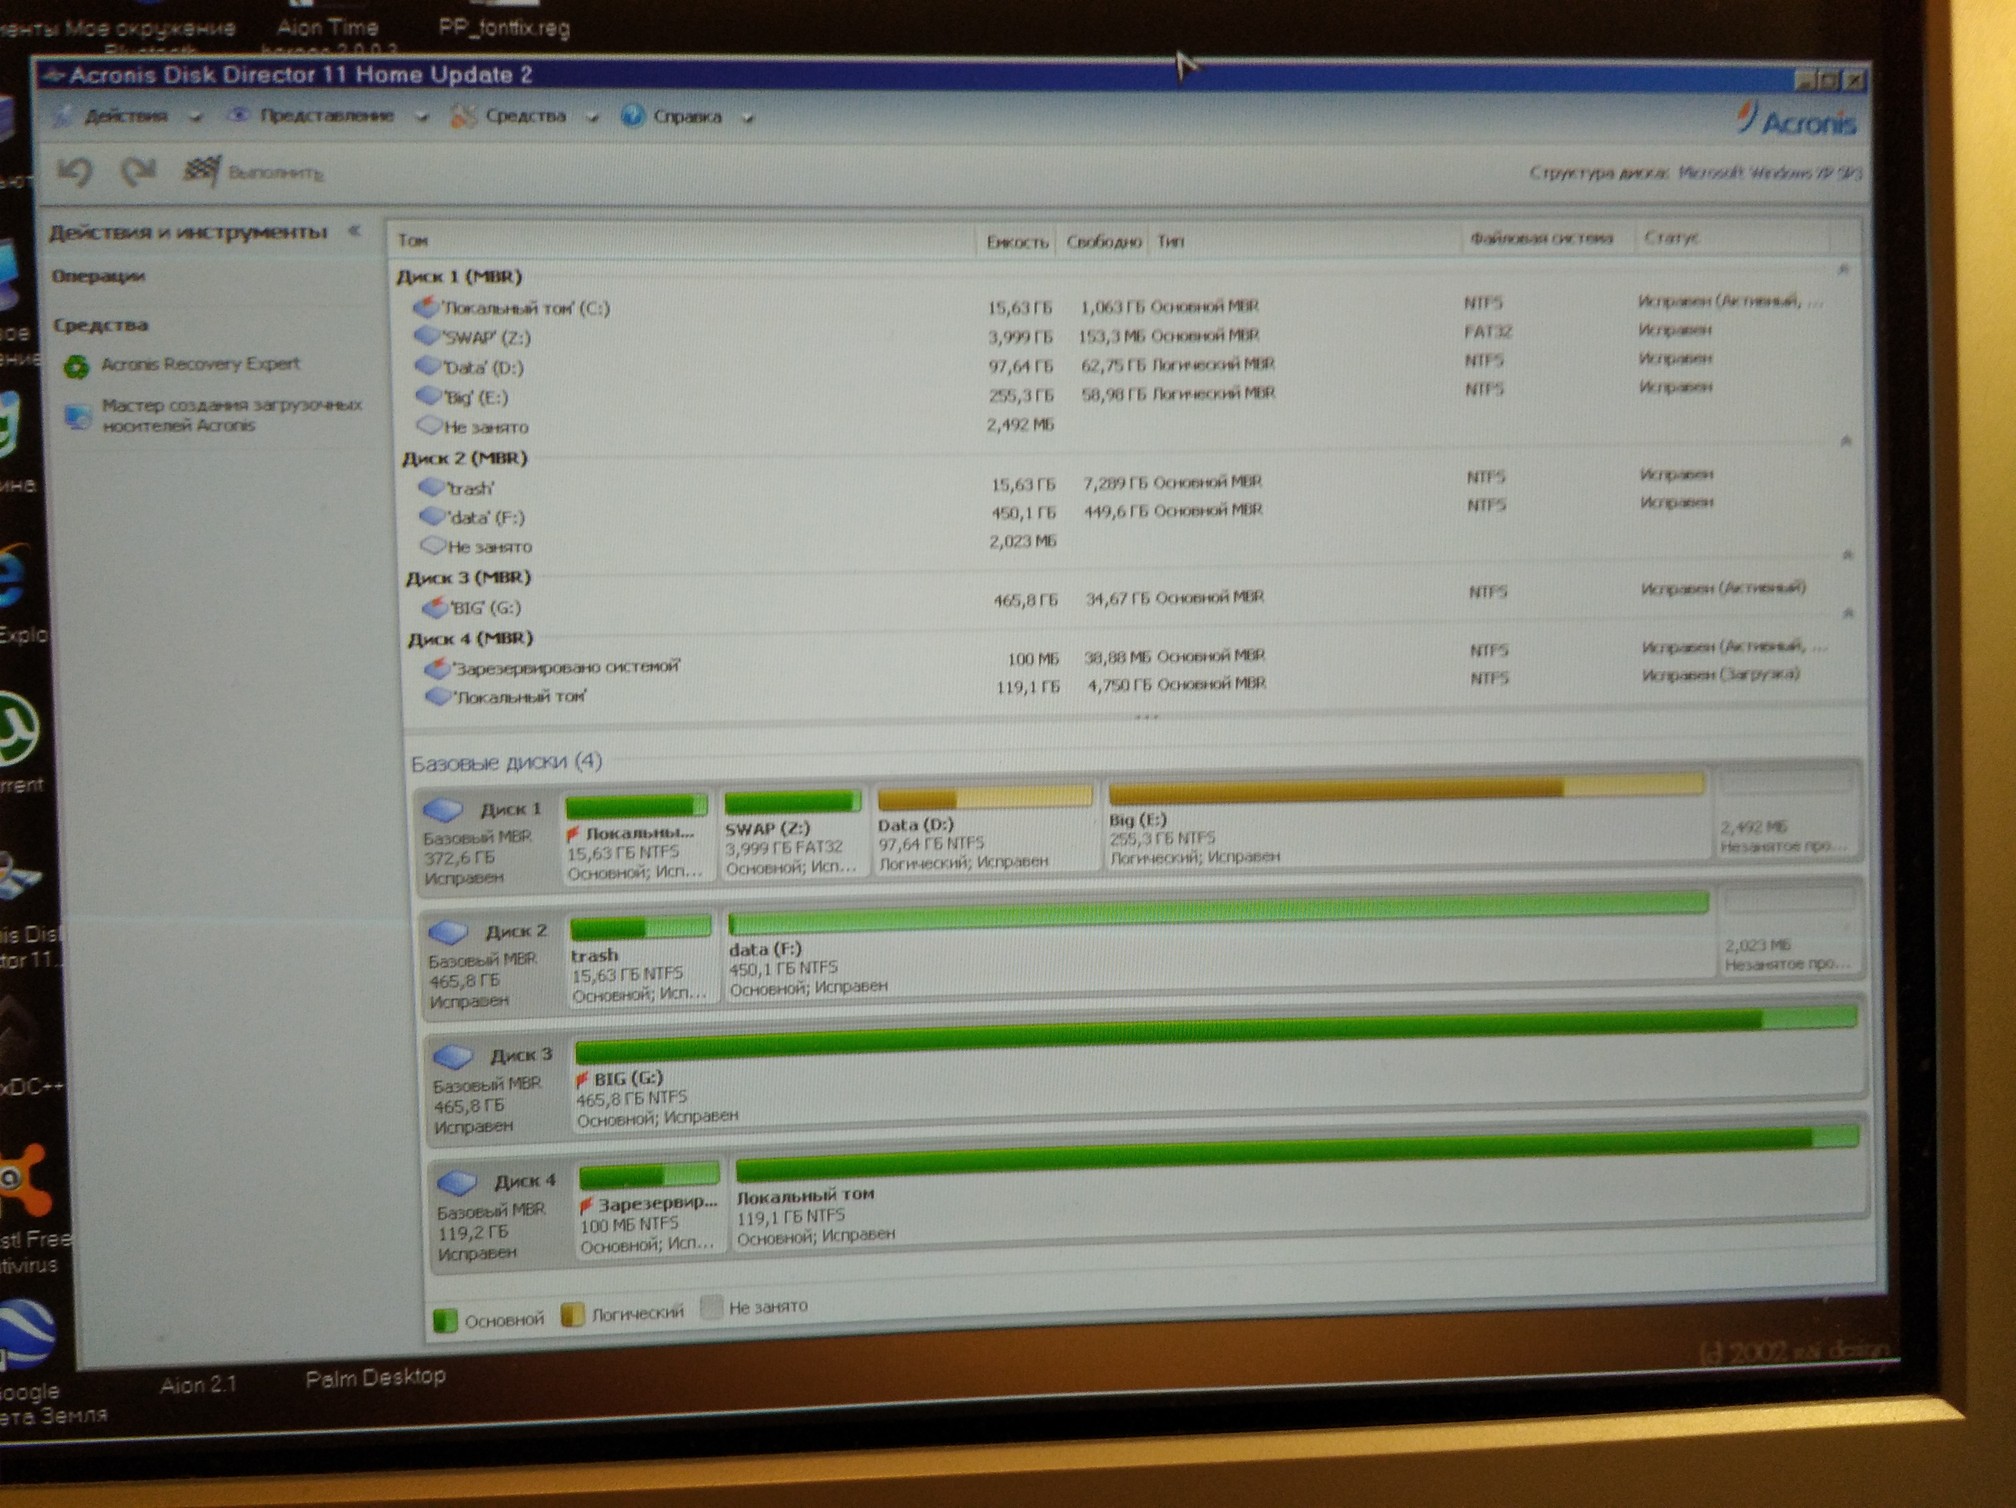Collapse the Disk 3 (MBR) group
Viewport: 2016px width, 1508px height.
click(x=1848, y=555)
